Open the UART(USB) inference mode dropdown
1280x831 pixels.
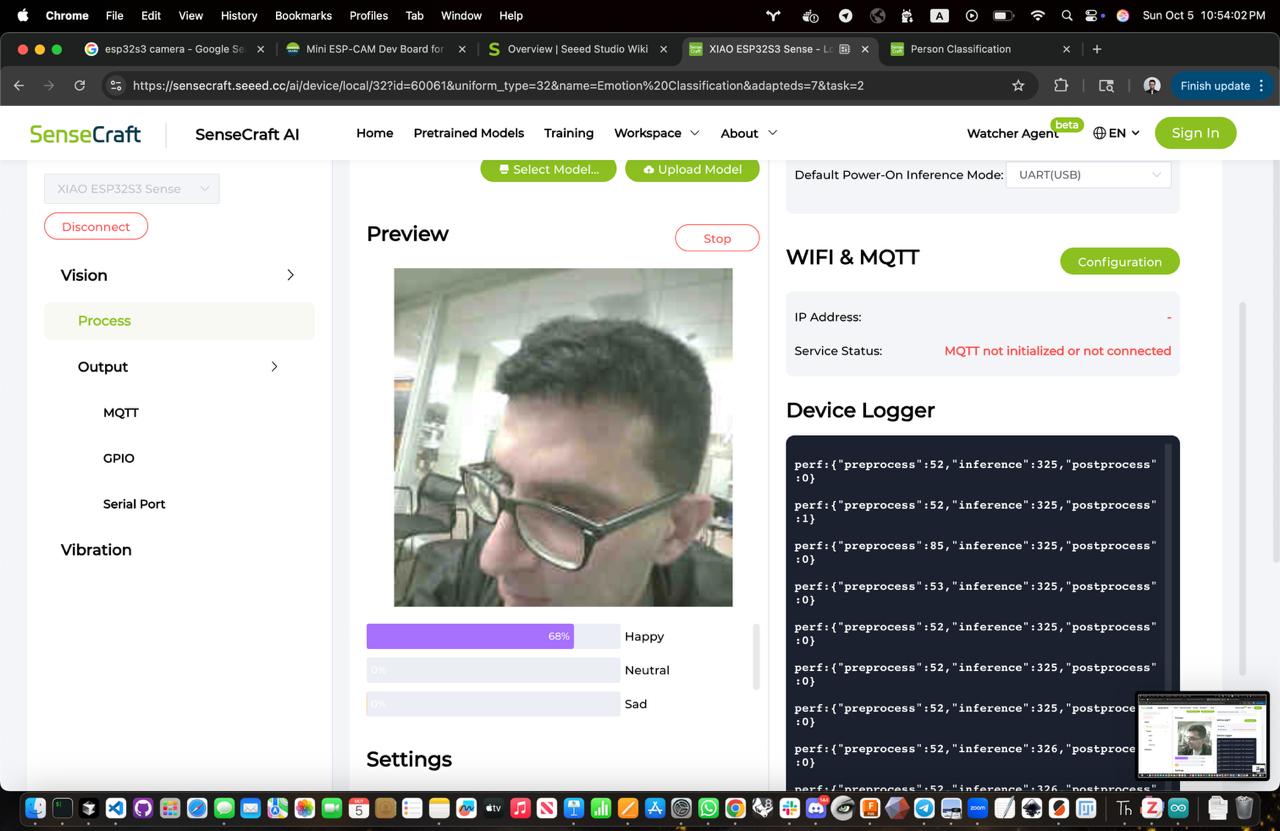point(1088,174)
